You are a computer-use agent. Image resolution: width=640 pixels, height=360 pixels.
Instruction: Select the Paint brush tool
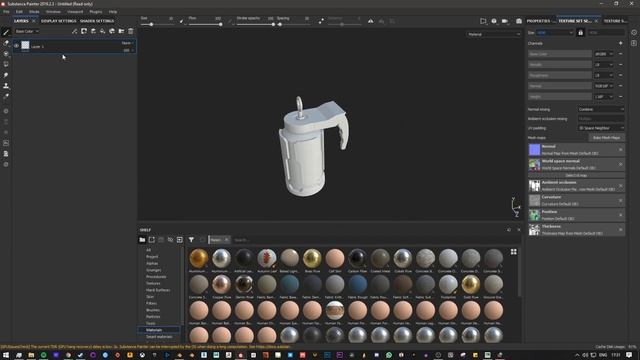point(6,32)
